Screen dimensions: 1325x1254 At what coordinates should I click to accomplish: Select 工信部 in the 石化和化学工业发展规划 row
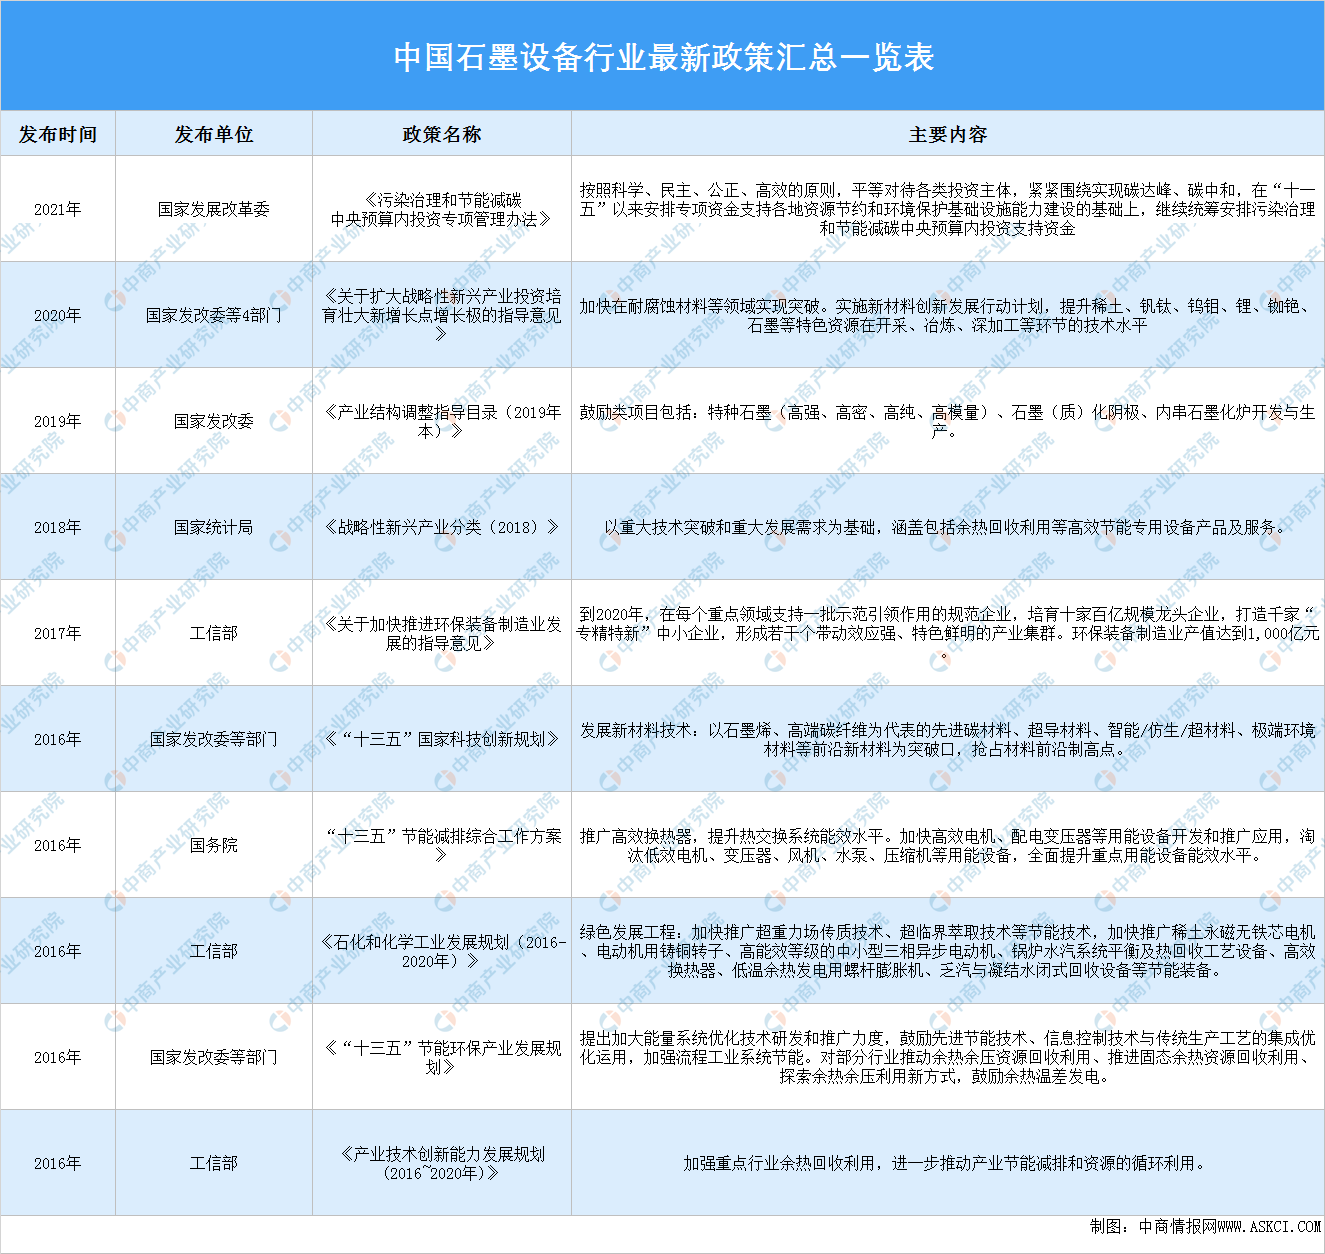(x=214, y=951)
